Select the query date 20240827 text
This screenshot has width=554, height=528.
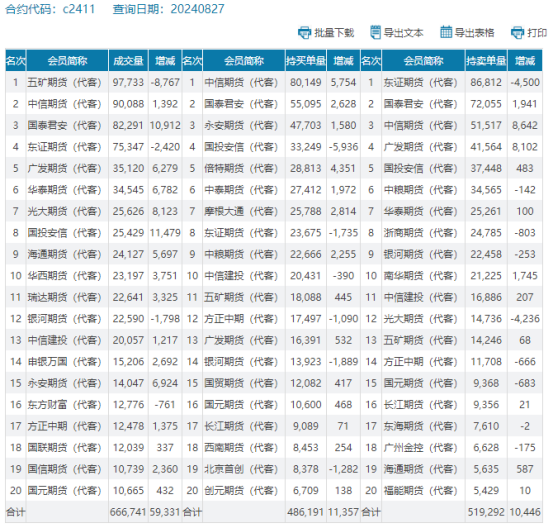(x=197, y=9)
